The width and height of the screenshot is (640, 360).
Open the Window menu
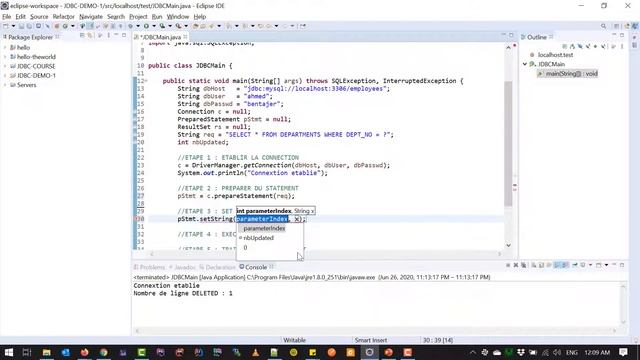(178, 17)
